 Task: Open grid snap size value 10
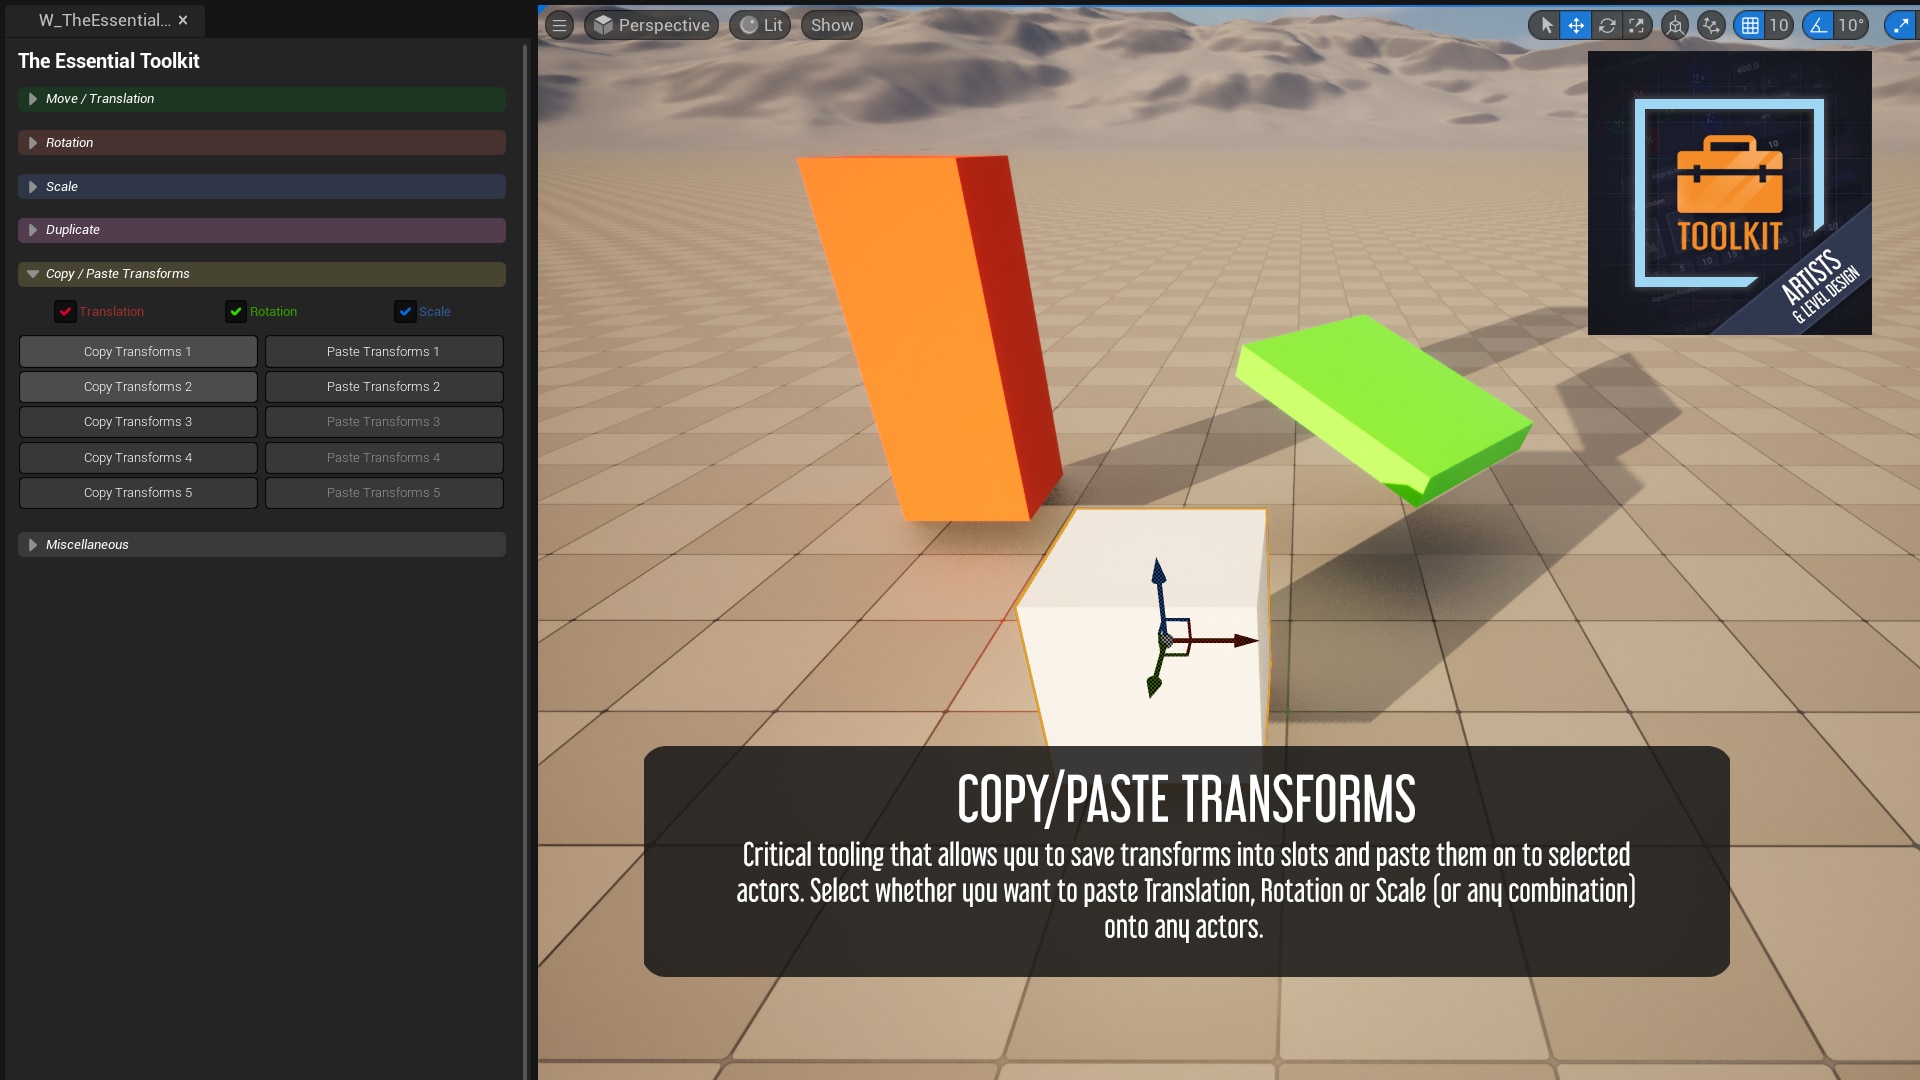1778,25
